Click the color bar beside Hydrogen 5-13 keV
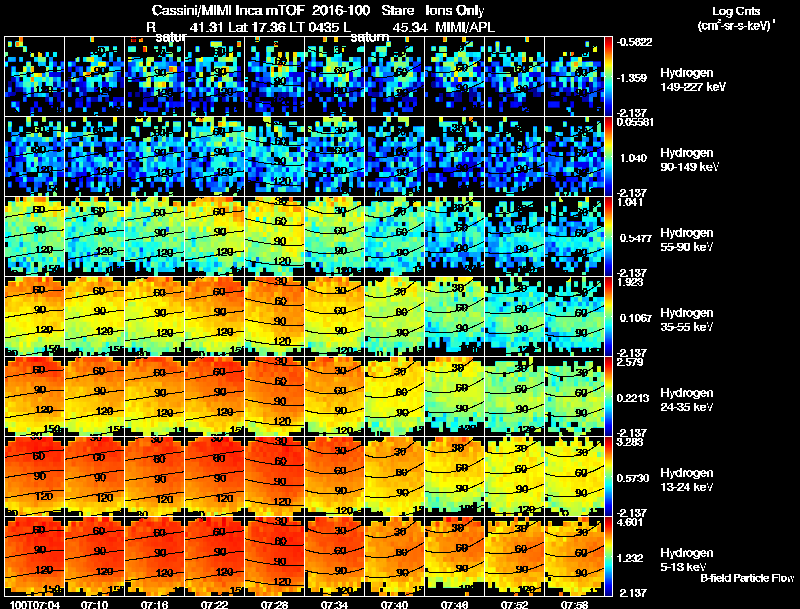 [x=608, y=556]
